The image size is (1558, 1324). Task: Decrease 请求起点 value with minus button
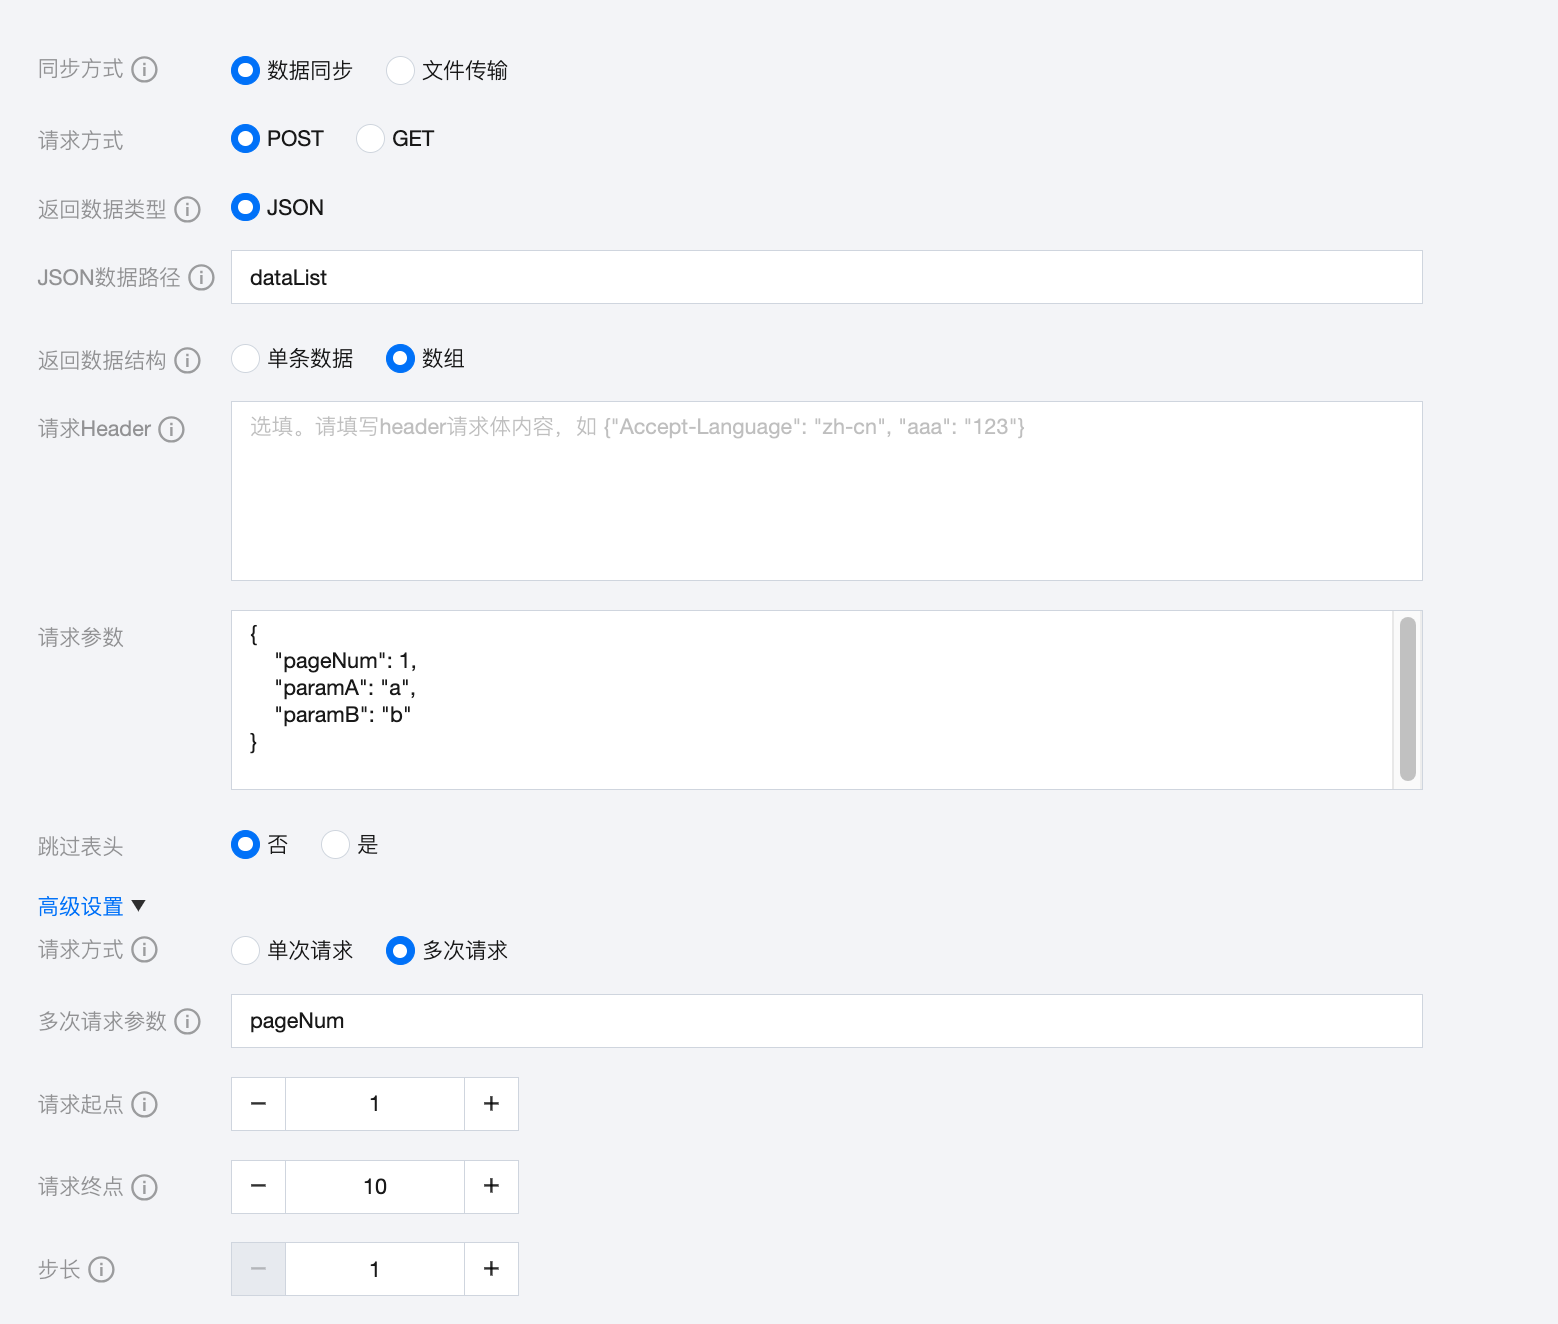[x=258, y=1103]
